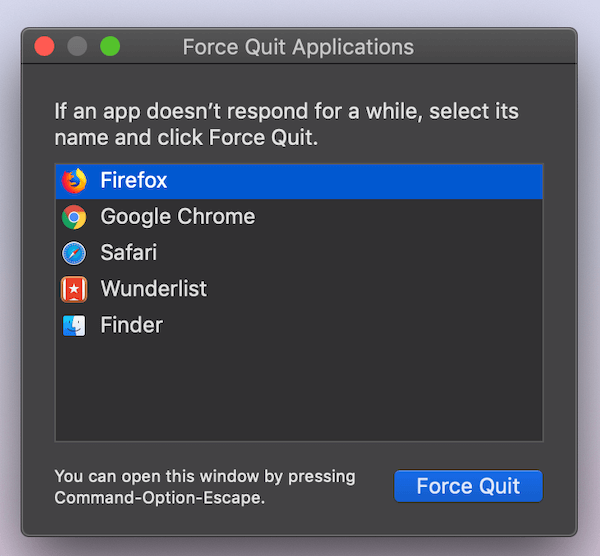Image resolution: width=600 pixels, height=556 pixels.
Task: Choose the Safari entry text
Action: pyautogui.click(x=129, y=253)
